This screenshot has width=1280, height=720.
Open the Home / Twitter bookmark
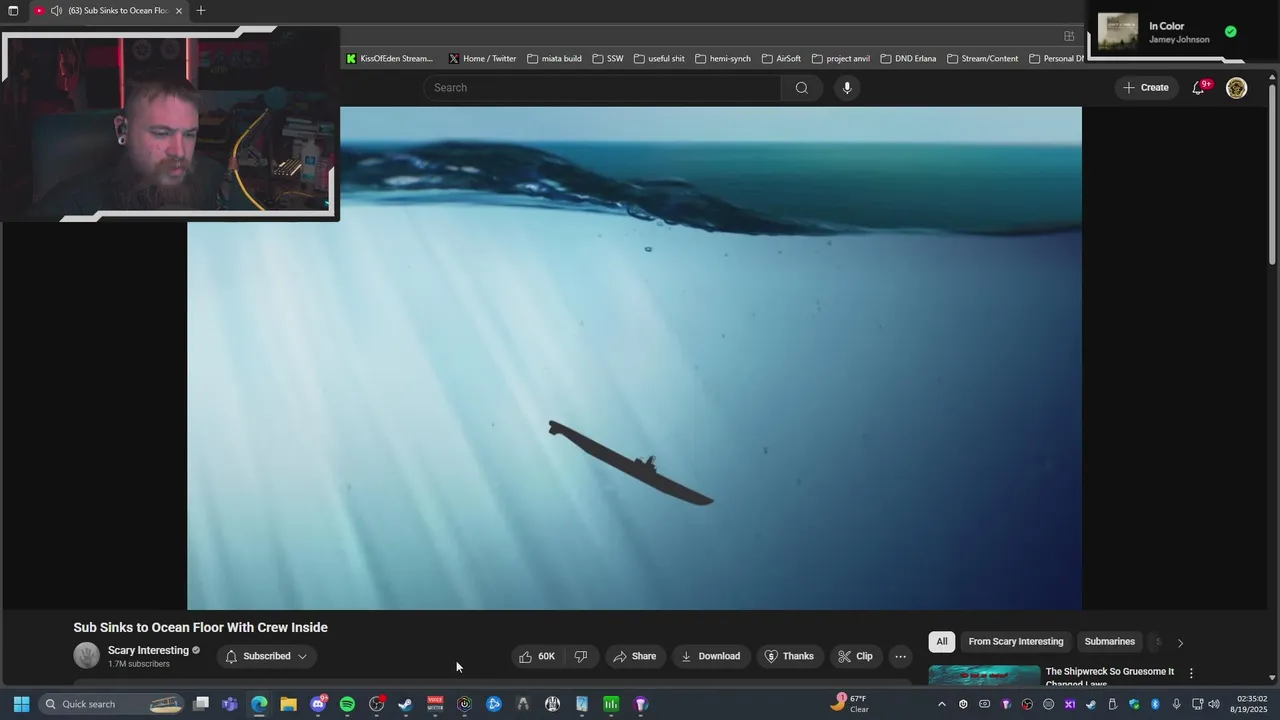point(482,59)
